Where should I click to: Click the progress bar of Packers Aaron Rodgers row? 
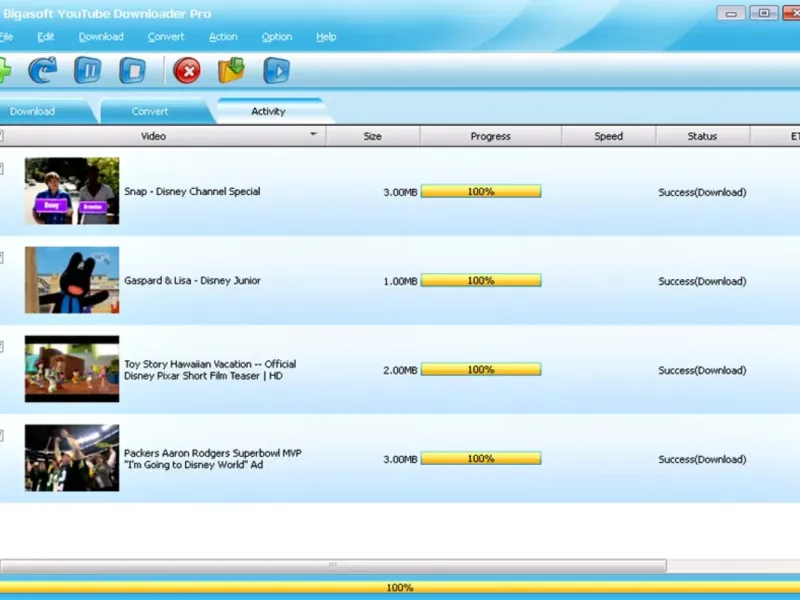(481, 459)
